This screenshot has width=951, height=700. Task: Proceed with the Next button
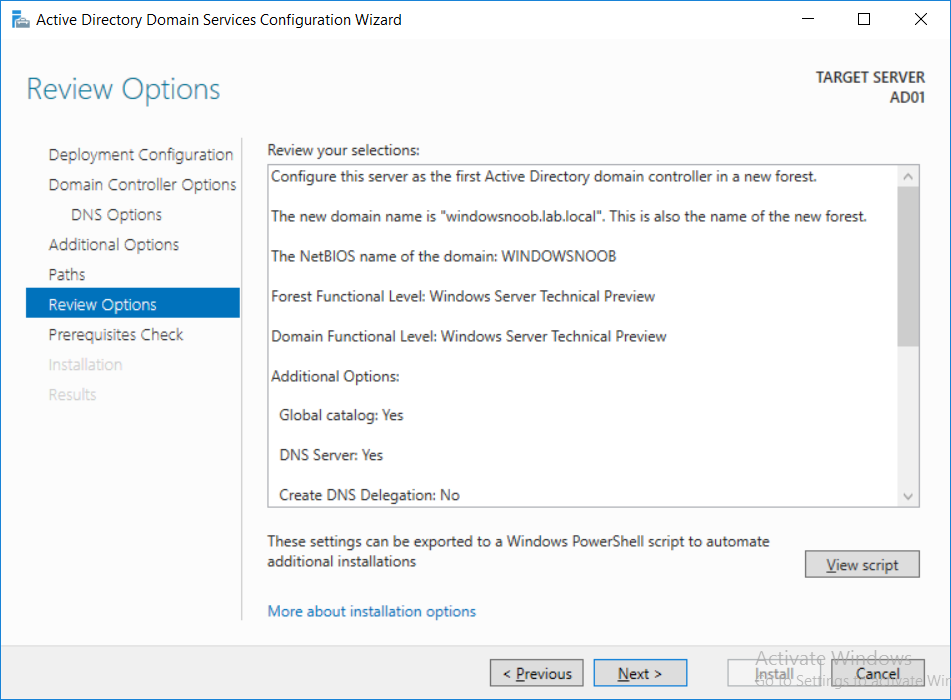(x=640, y=673)
